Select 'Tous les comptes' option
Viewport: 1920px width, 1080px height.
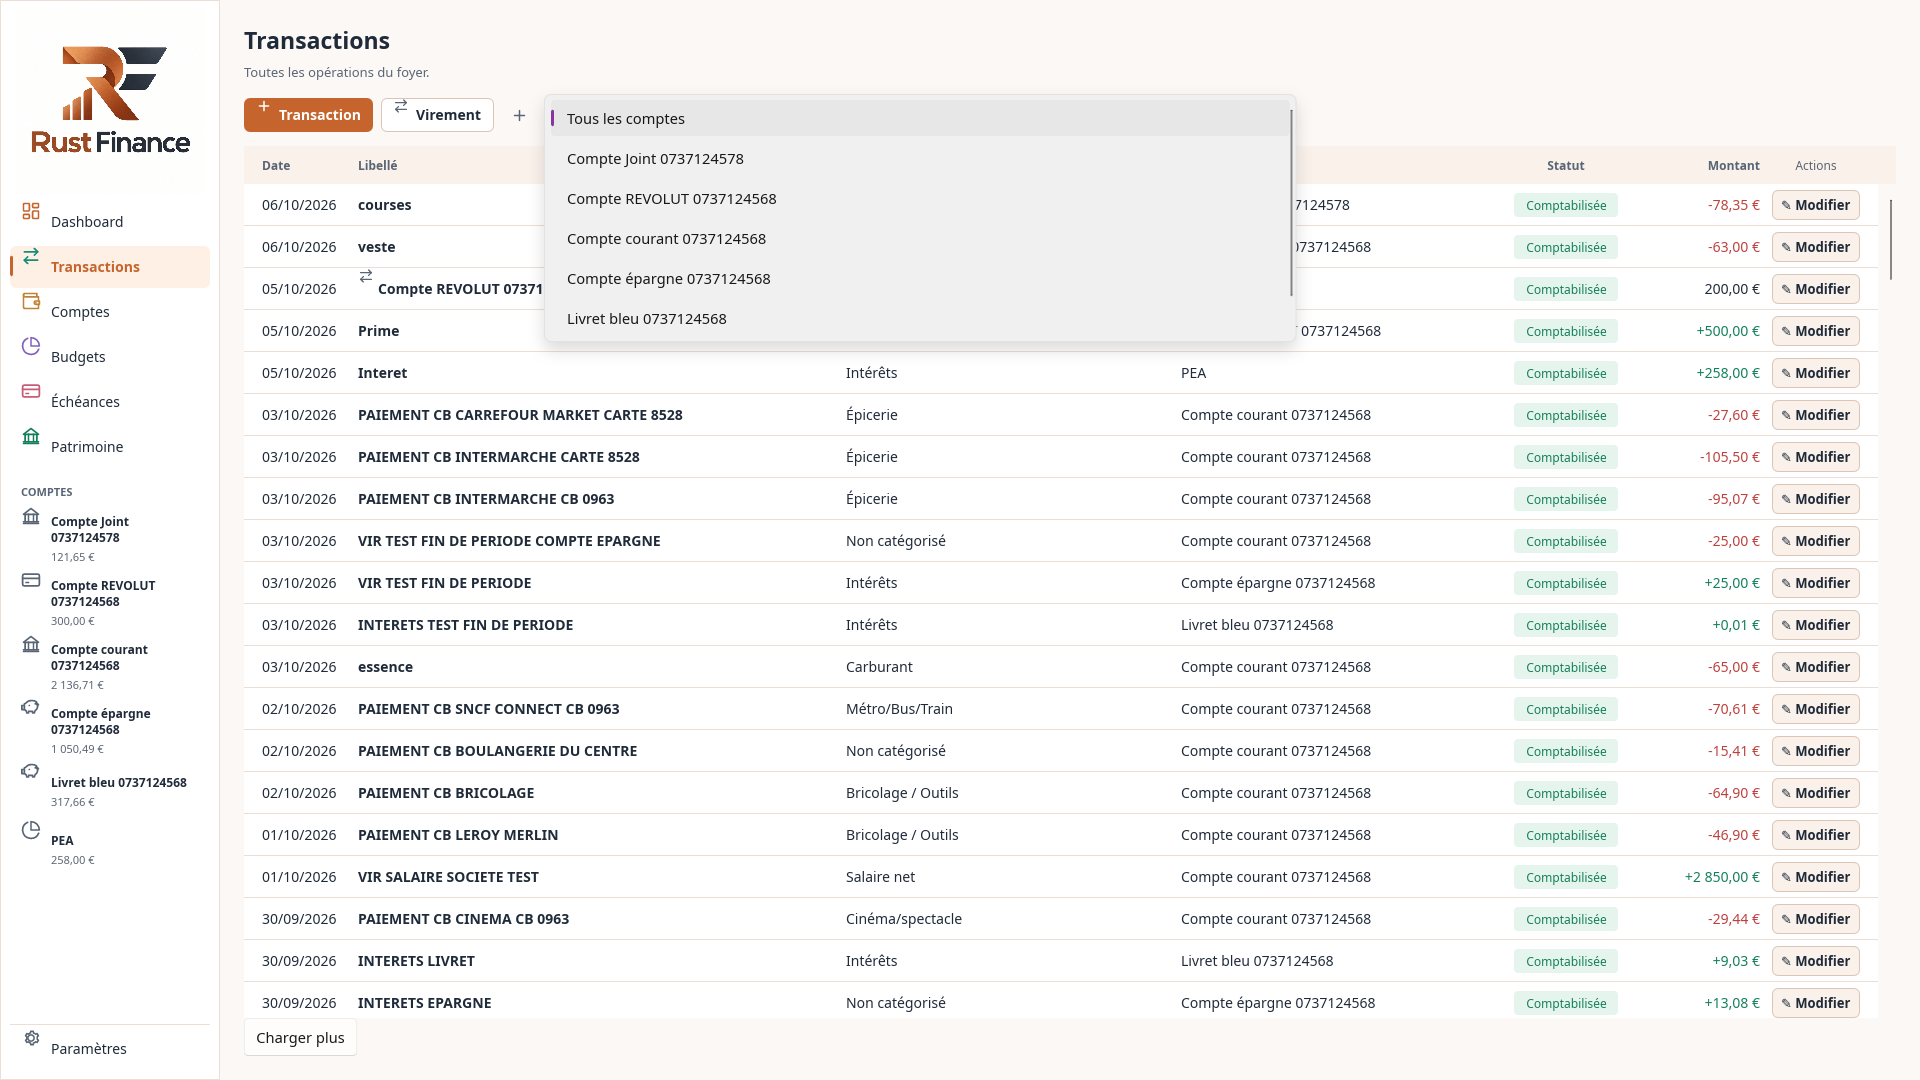click(918, 118)
